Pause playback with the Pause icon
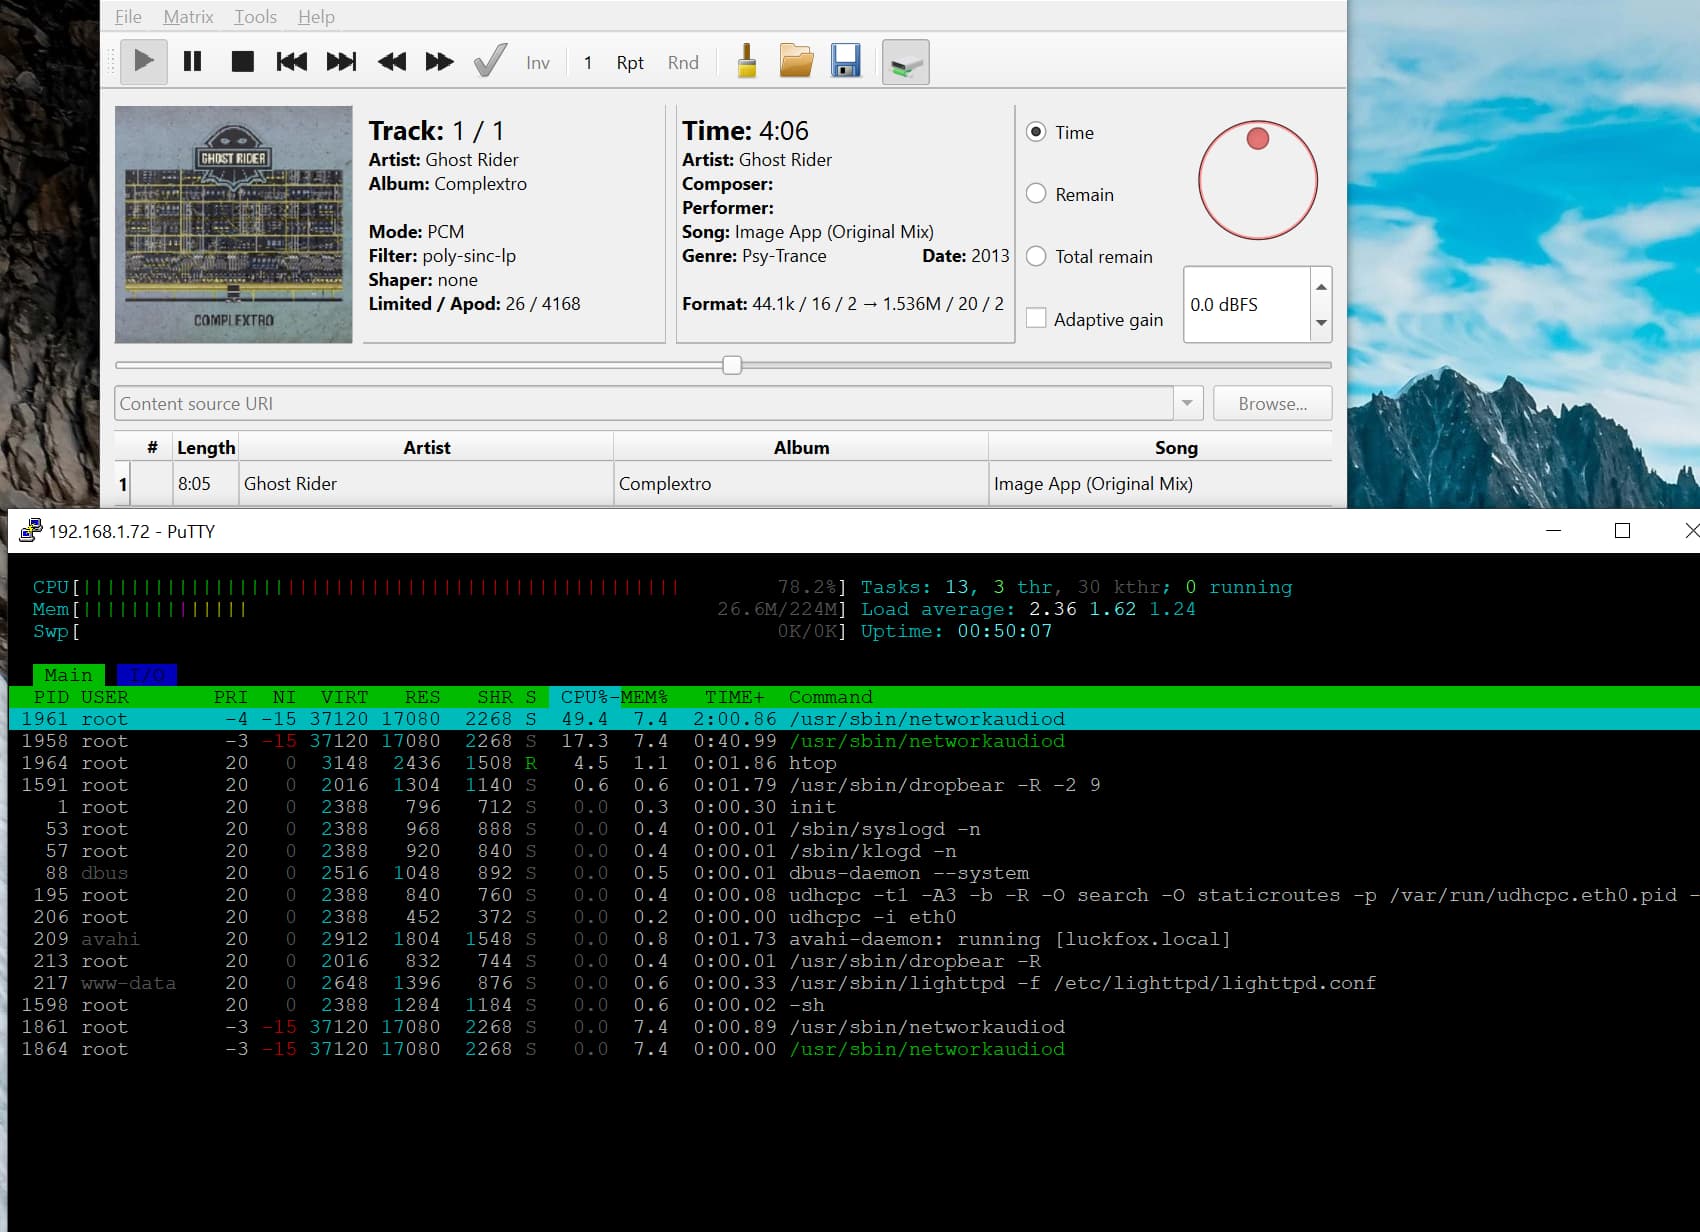Image resolution: width=1700 pixels, height=1232 pixels. [x=193, y=62]
